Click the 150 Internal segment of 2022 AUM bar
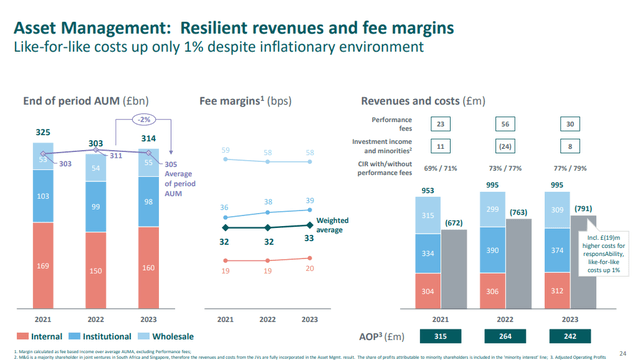The image size is (640, 360). 96,270
